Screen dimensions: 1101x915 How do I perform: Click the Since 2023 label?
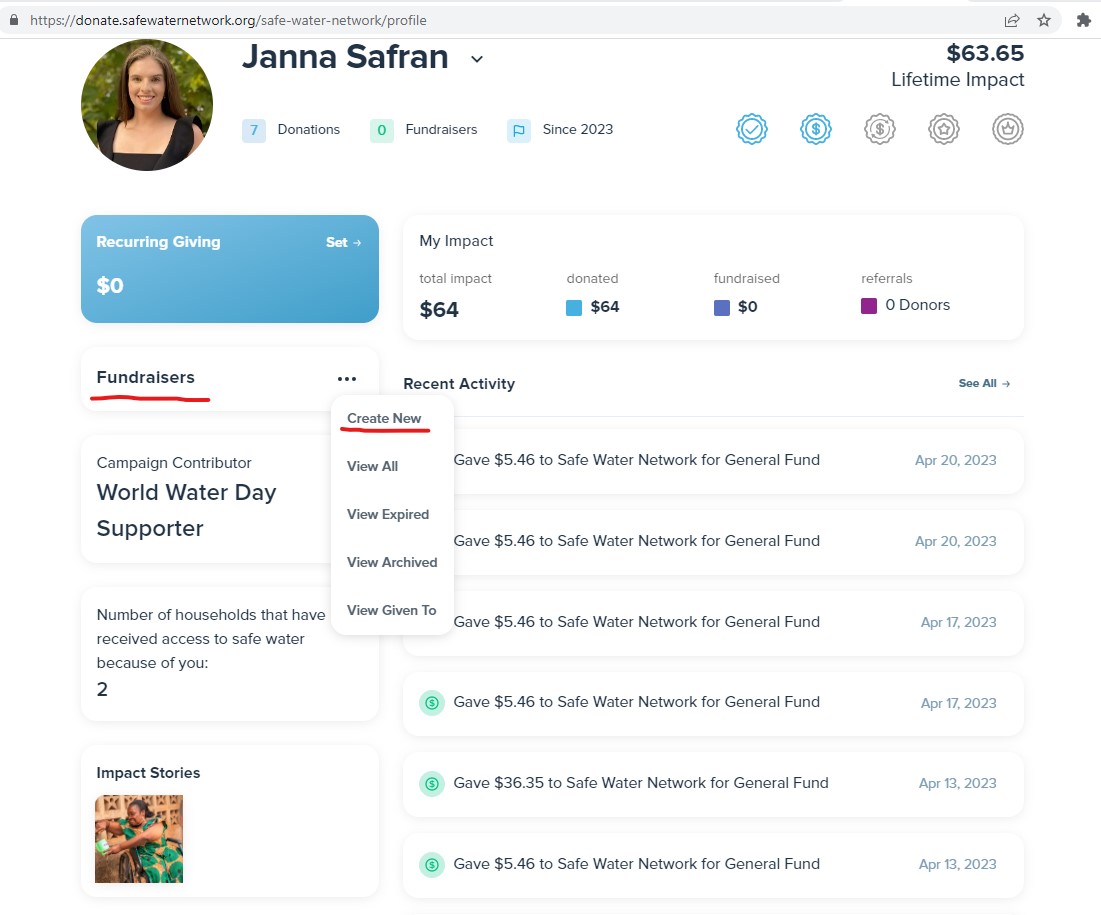(577, 129)
